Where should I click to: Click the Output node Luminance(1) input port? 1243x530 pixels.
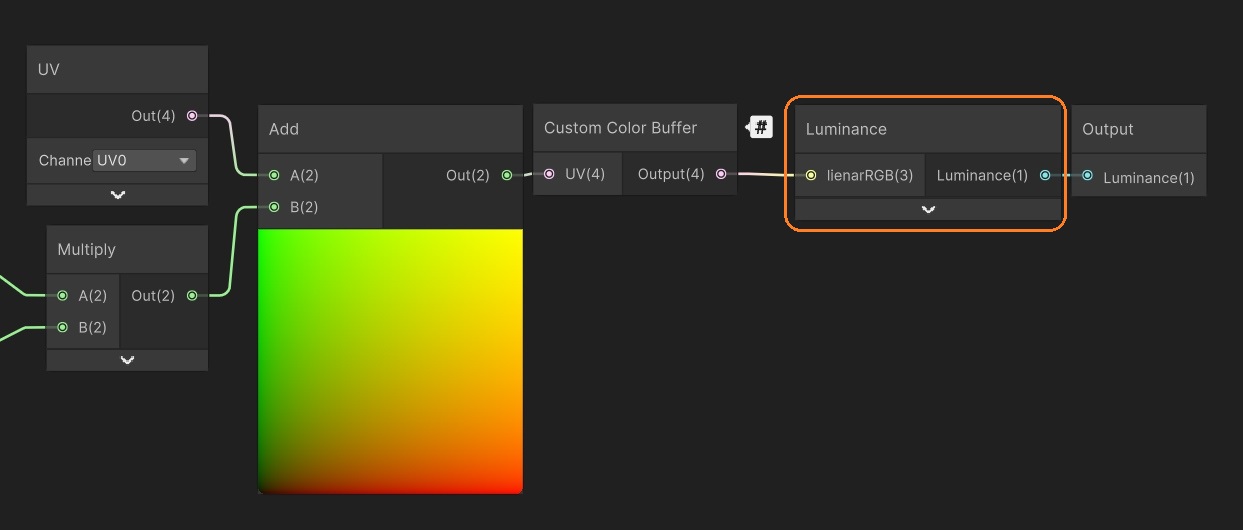1087,177
